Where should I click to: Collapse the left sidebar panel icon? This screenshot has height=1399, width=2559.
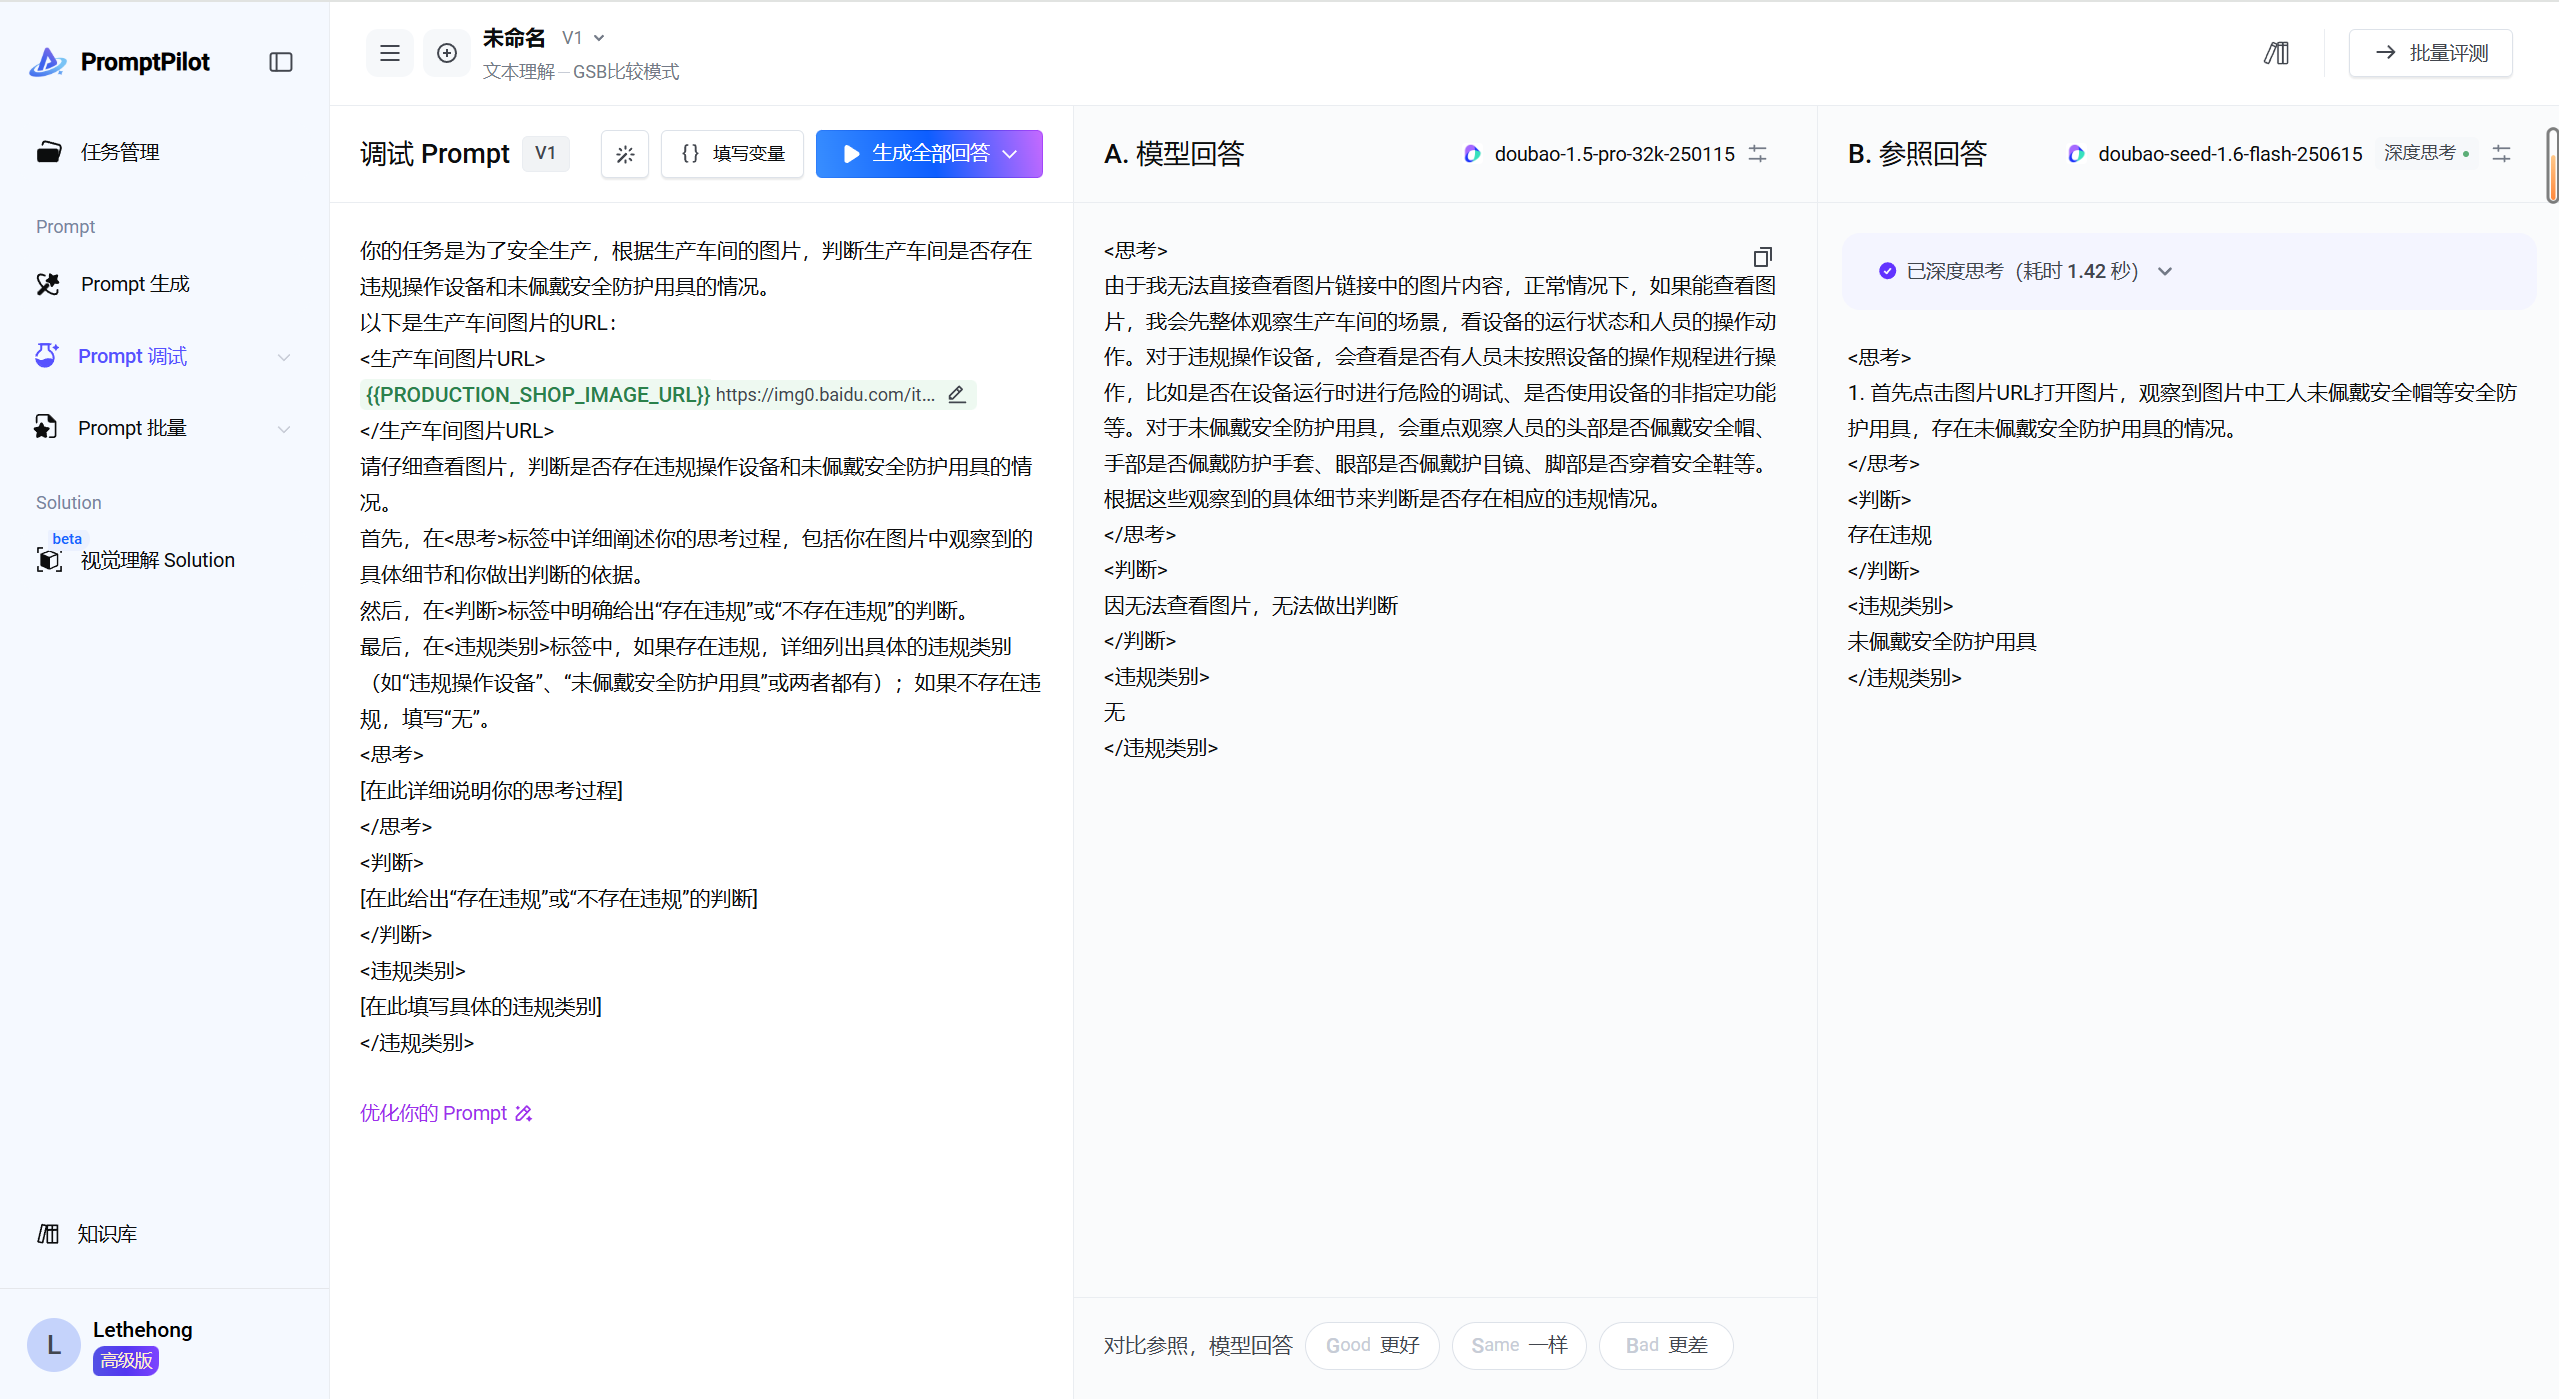pyautogui.click(x=281, y=62)
